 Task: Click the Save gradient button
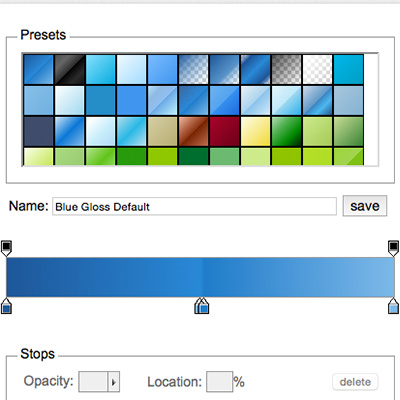pos(365,206)
